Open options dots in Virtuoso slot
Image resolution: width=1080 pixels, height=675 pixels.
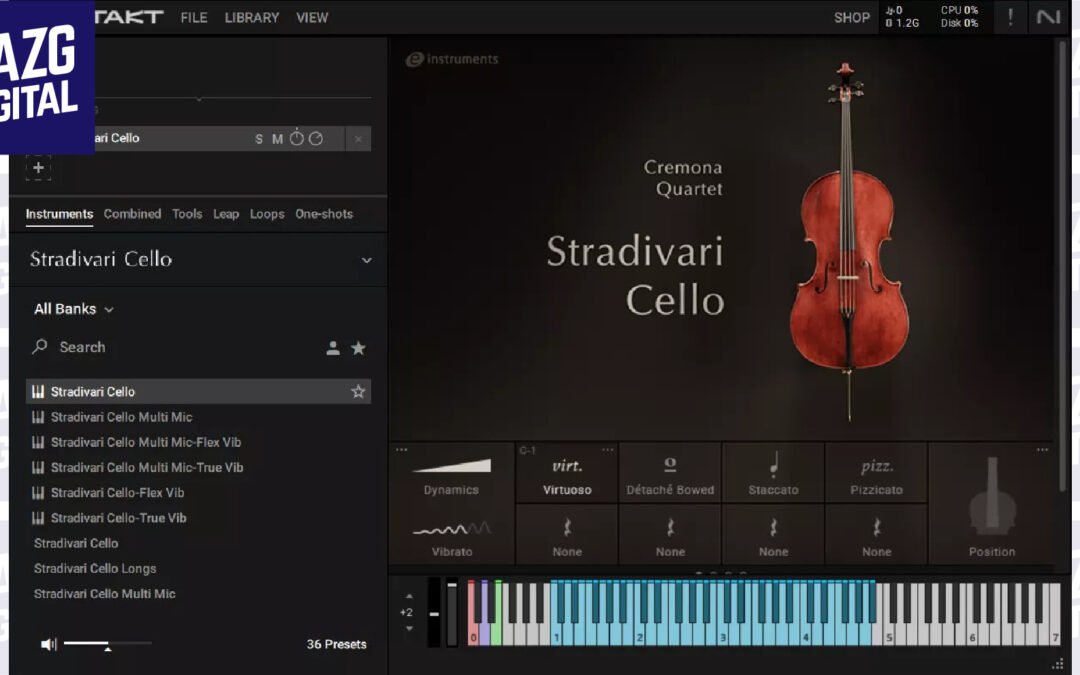608,450
